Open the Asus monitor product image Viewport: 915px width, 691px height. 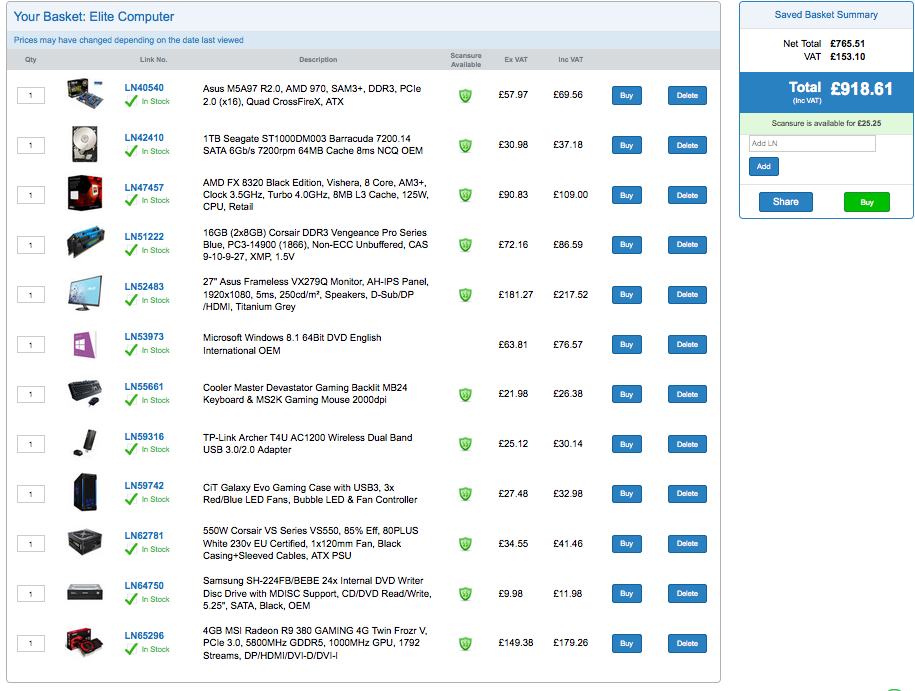(85, 293)
